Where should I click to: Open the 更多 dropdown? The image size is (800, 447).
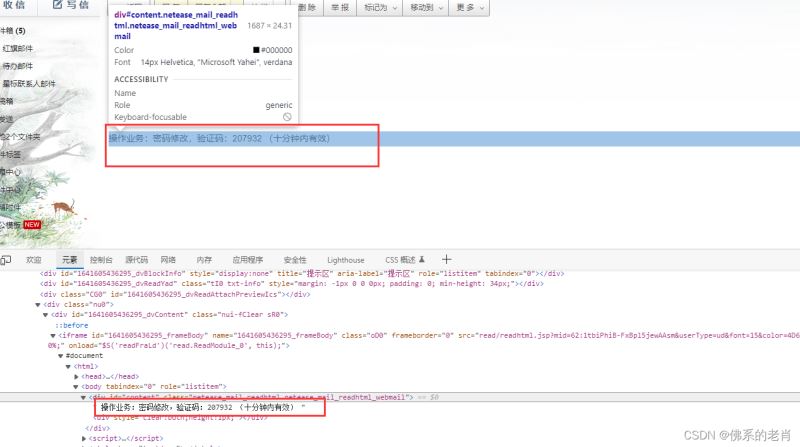(470, 7)
